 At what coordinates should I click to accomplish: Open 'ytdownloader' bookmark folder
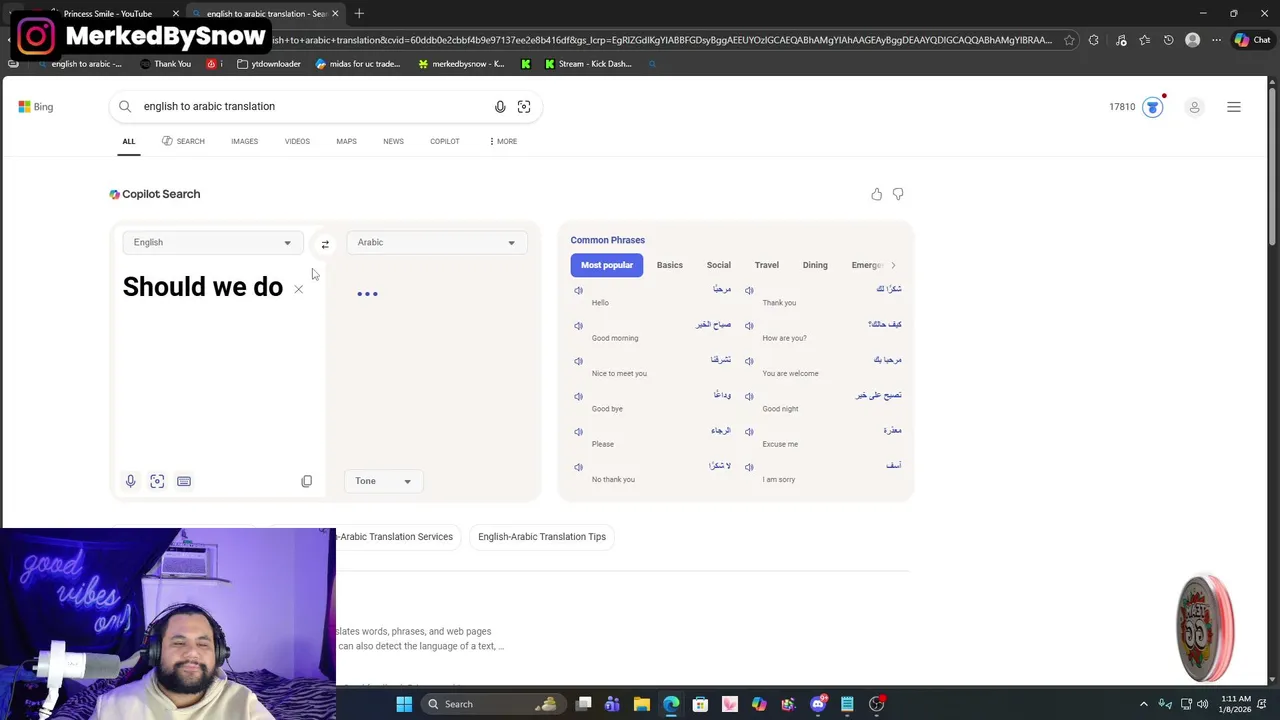pos(269,64)
